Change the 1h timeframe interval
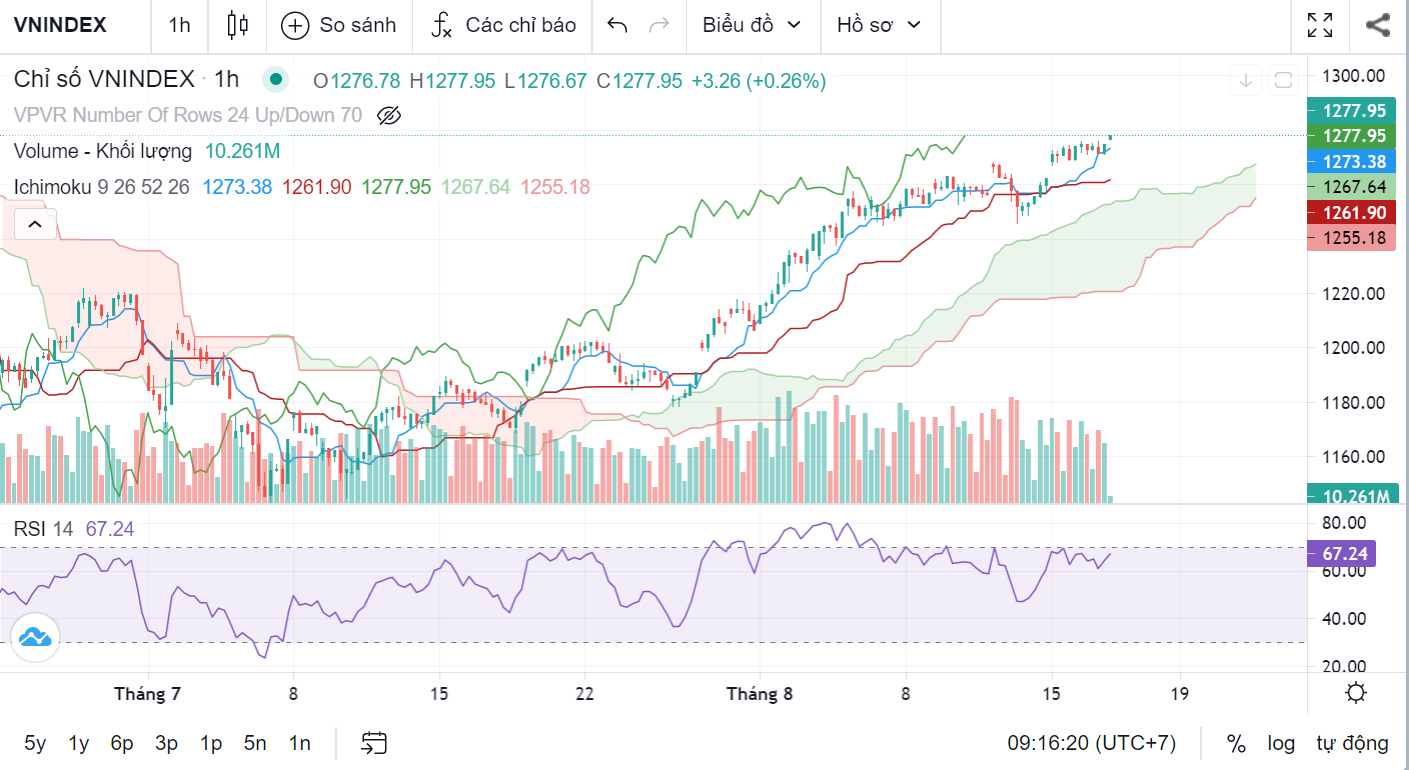Image resolution: width=1409 pixels, height=770 pixels. 179,26
